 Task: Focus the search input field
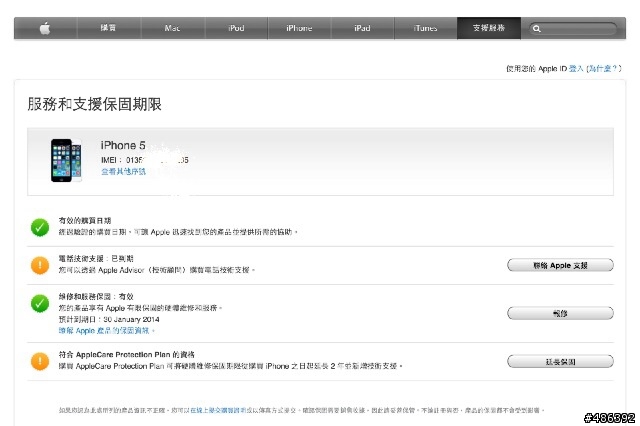coord(573,29)
